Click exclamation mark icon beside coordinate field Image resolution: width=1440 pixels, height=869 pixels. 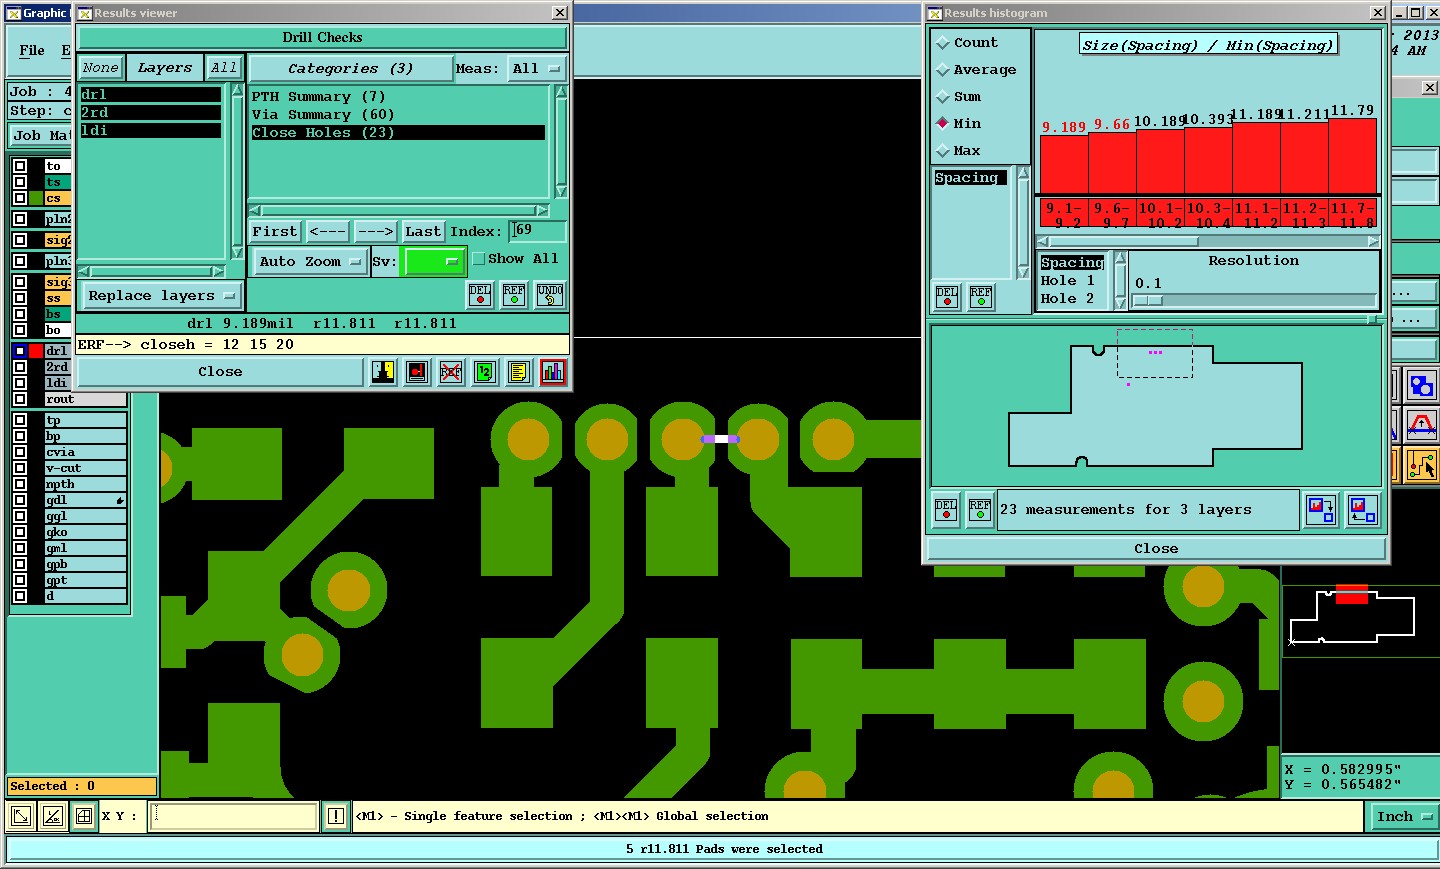tap(335, 816)
